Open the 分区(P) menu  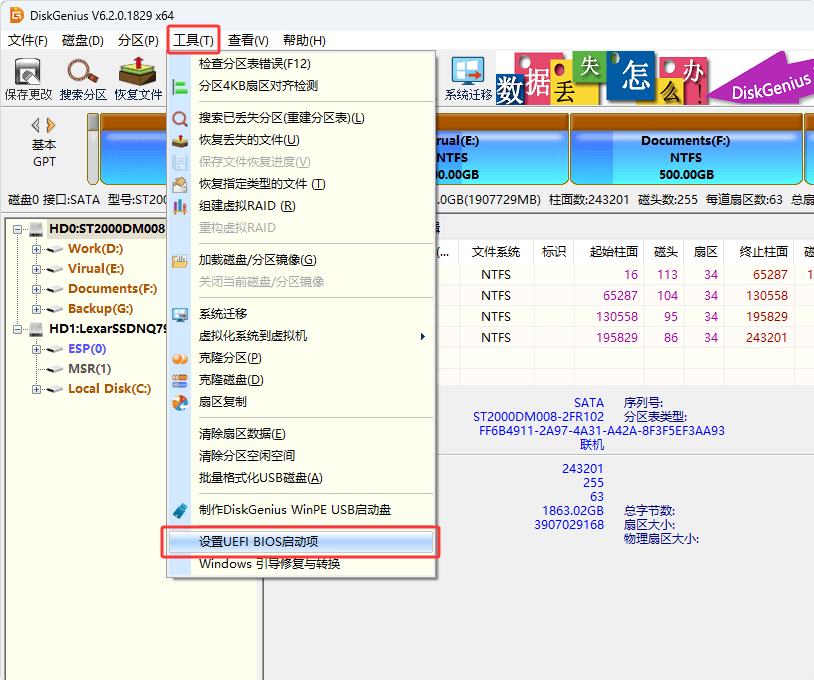coord(138,40)
